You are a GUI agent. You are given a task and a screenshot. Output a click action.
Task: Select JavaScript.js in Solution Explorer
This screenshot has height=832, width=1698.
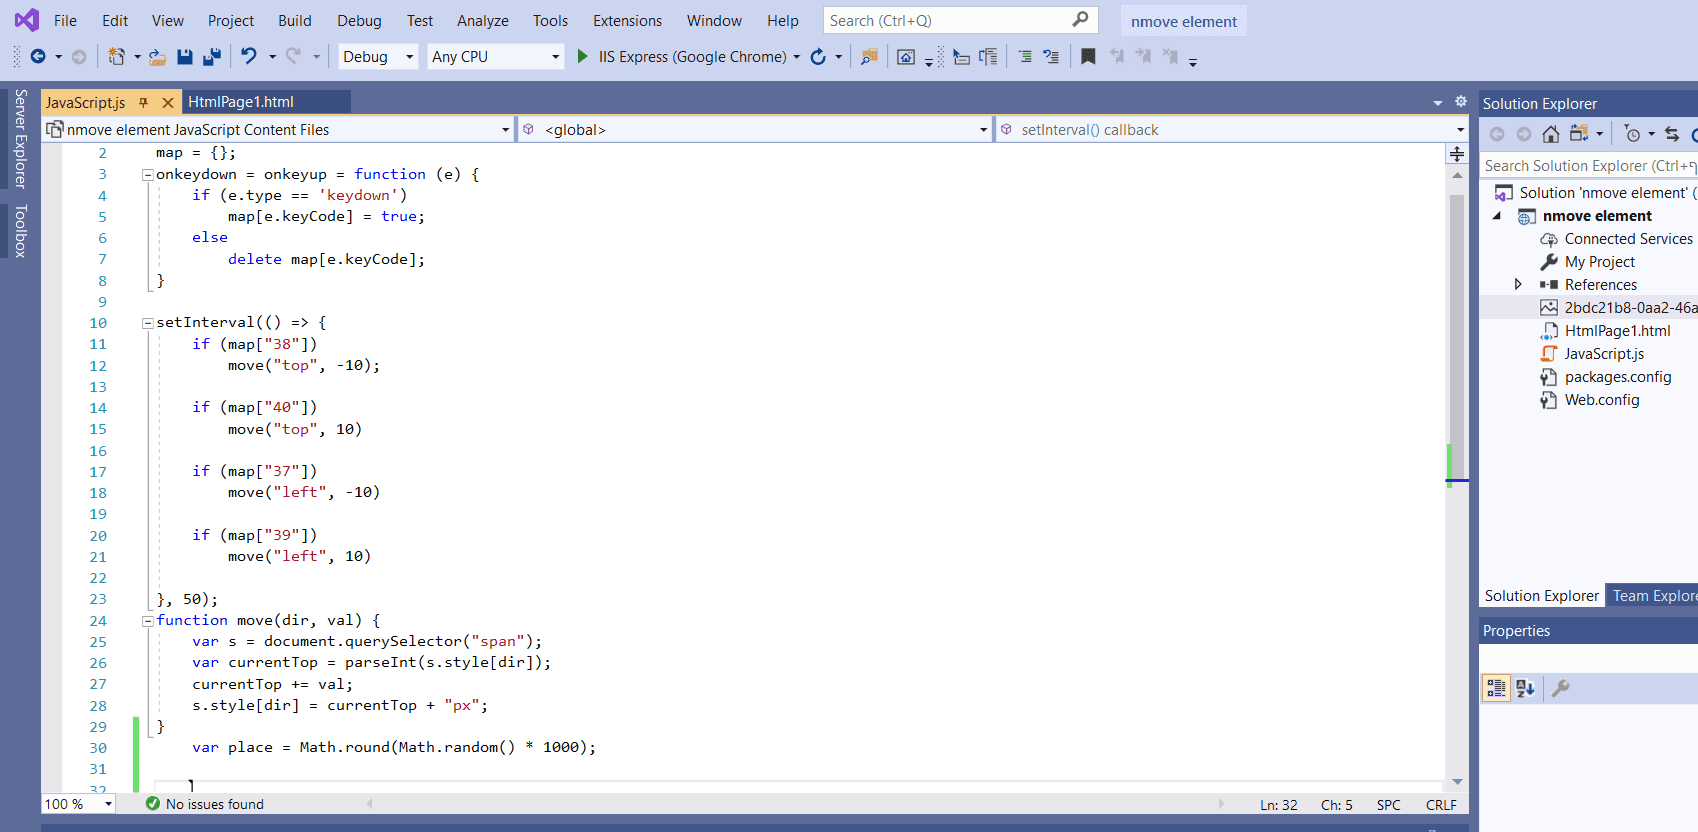click(x=1604, y=354)
